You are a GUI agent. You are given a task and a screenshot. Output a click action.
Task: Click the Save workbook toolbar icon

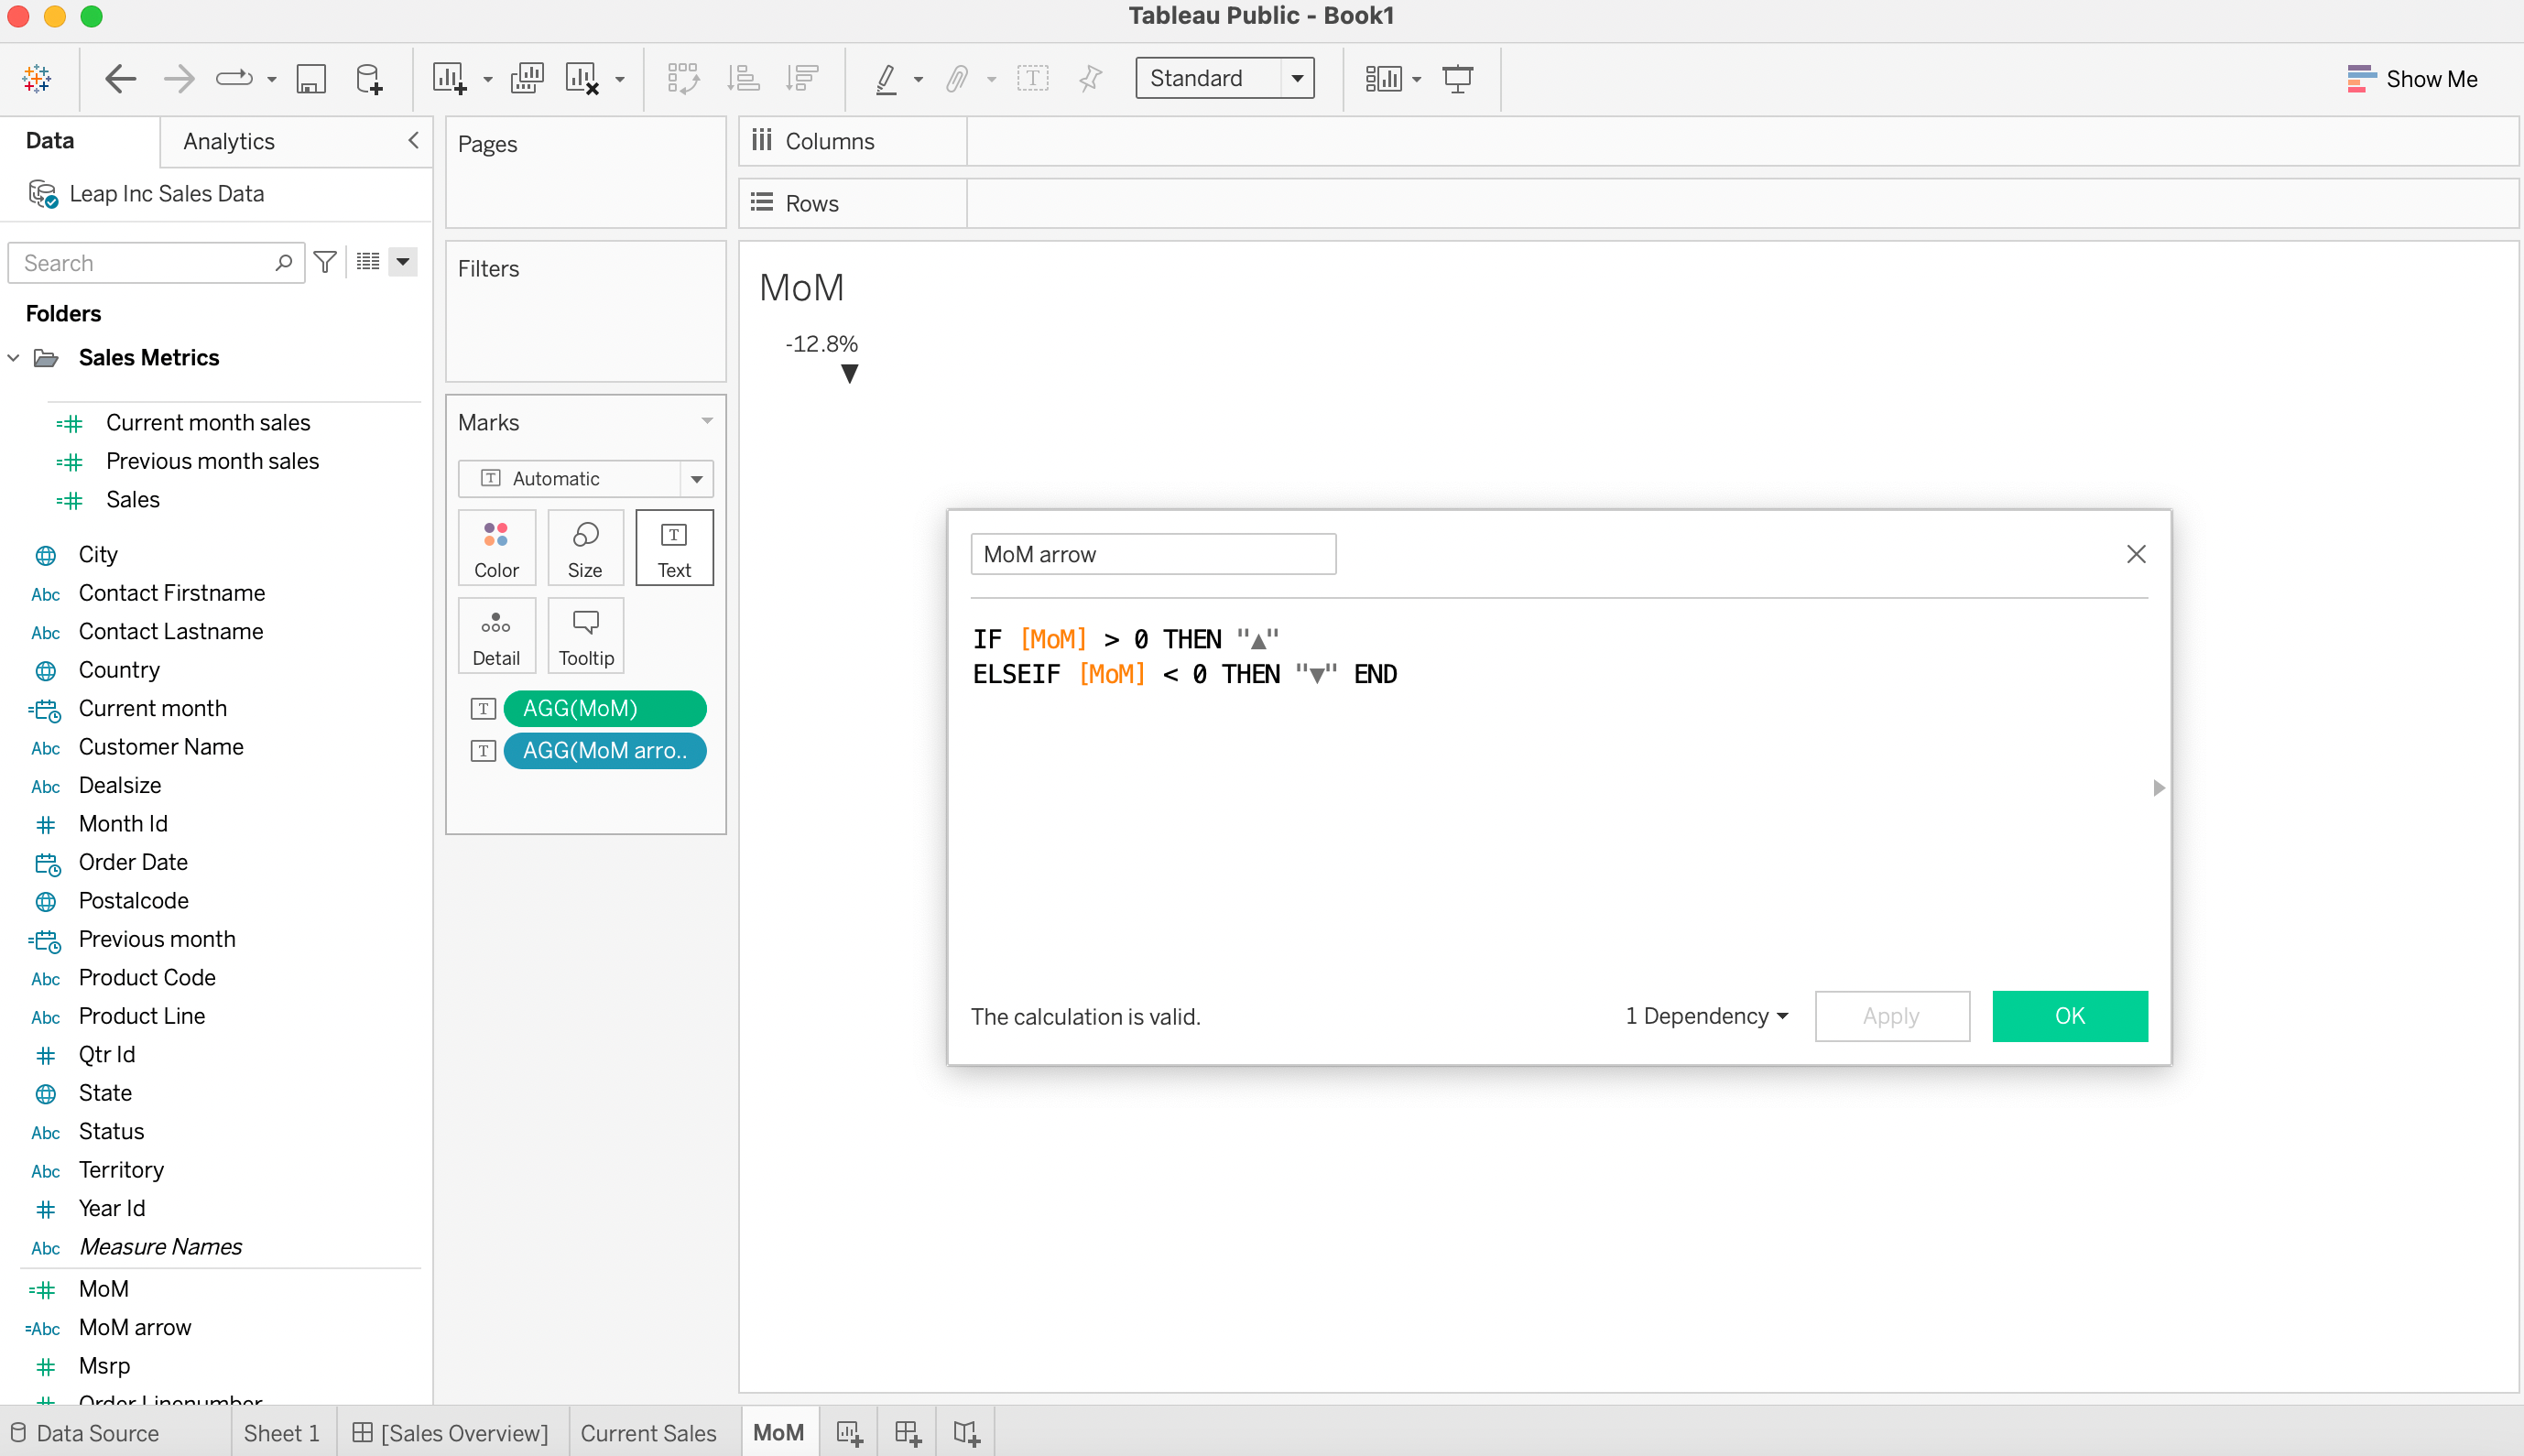click(311, 78)
